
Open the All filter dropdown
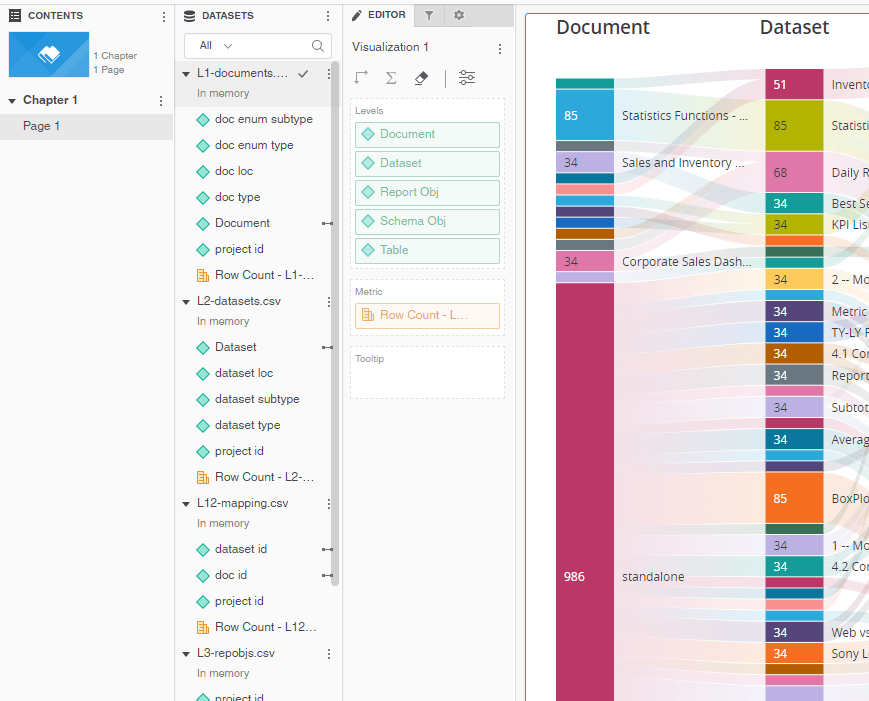(216, 46)
